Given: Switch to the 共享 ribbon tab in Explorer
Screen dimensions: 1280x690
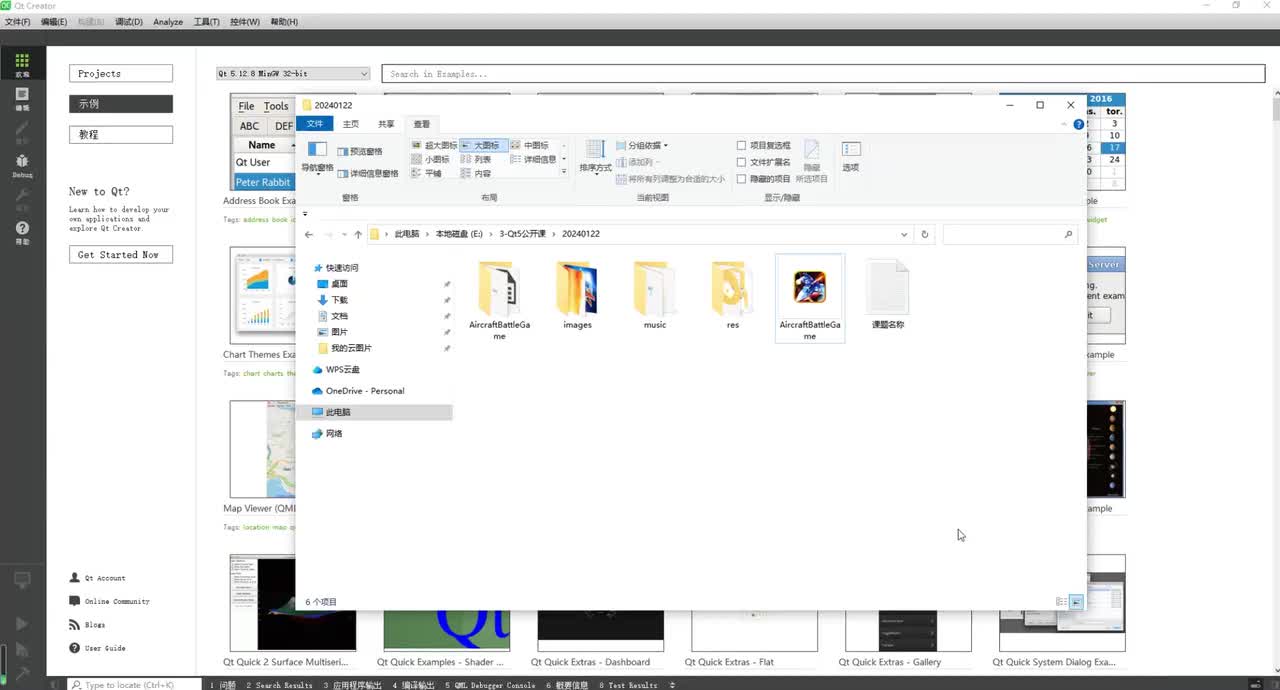Looking at the screenshot, I should pos(386,124).
